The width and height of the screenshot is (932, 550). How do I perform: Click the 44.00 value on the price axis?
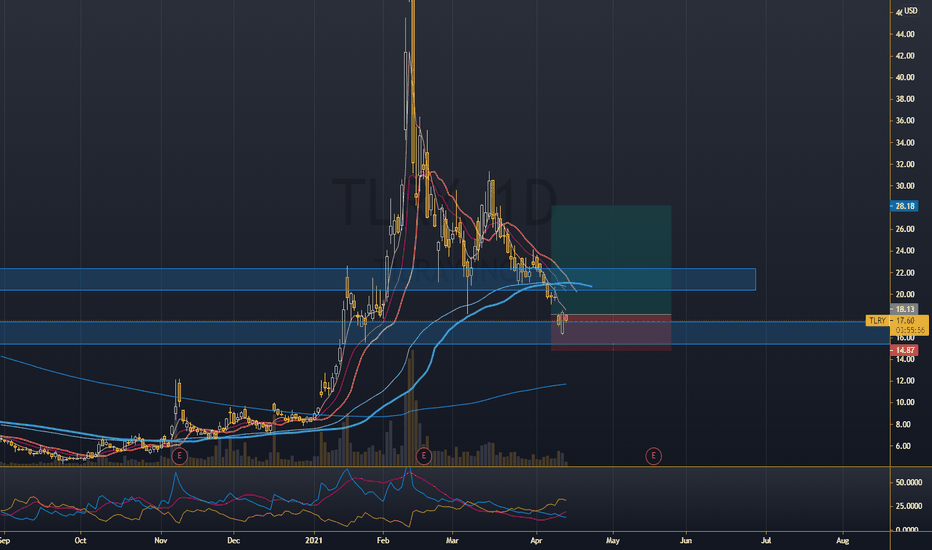pos(905,34)
